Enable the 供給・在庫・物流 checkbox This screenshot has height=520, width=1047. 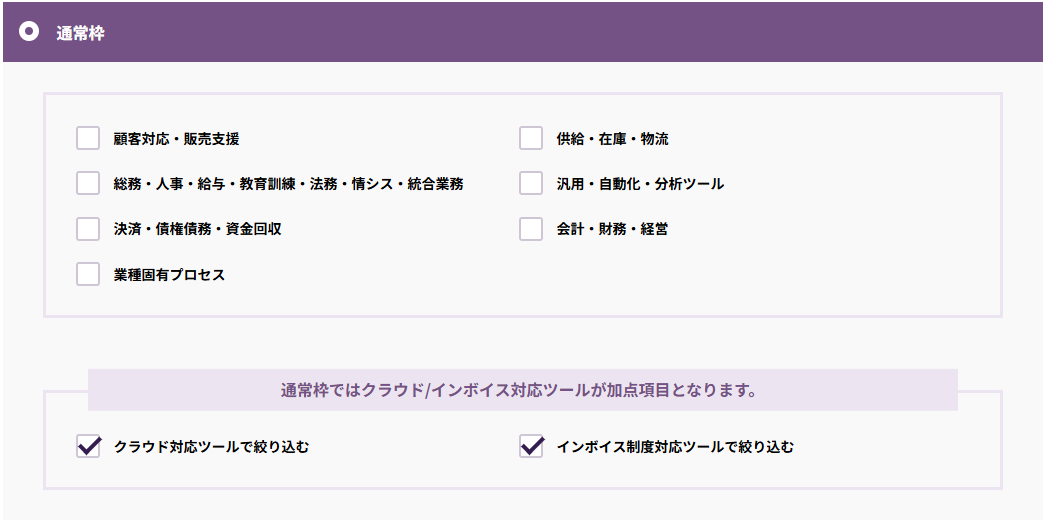531,139
